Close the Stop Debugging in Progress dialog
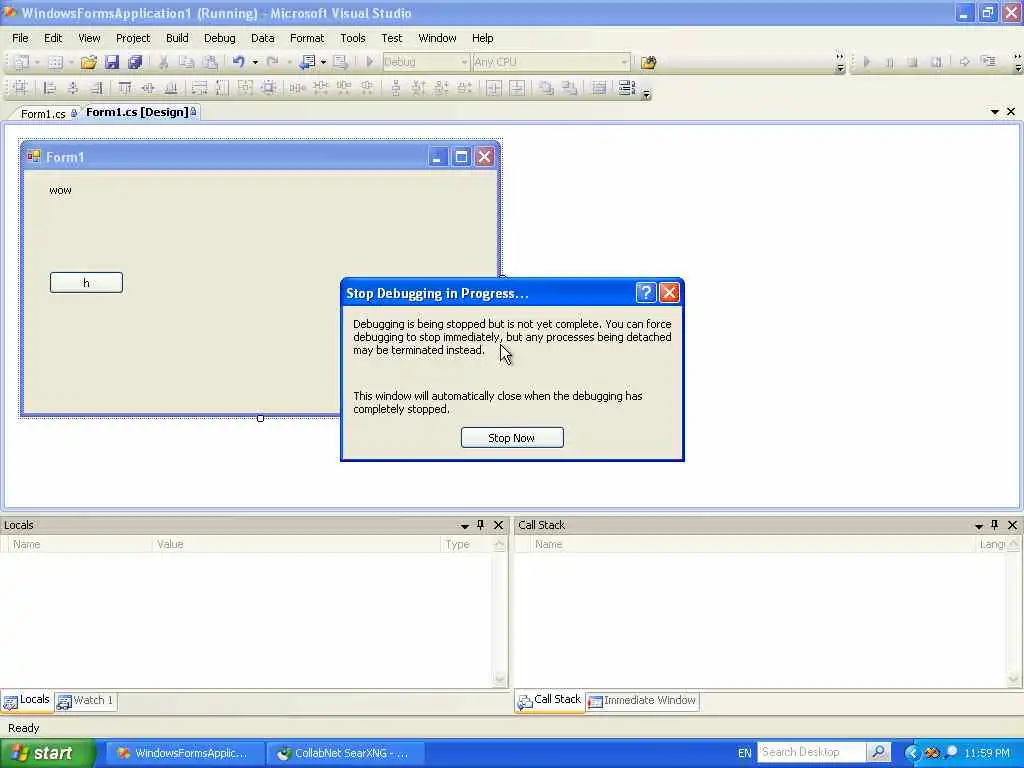 pos(669,293)
